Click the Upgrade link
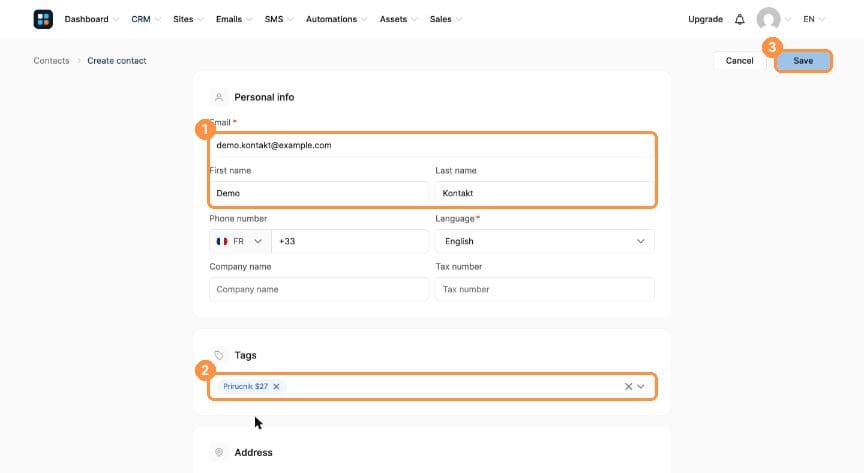The image size is (864, 473). coord(705,19)
